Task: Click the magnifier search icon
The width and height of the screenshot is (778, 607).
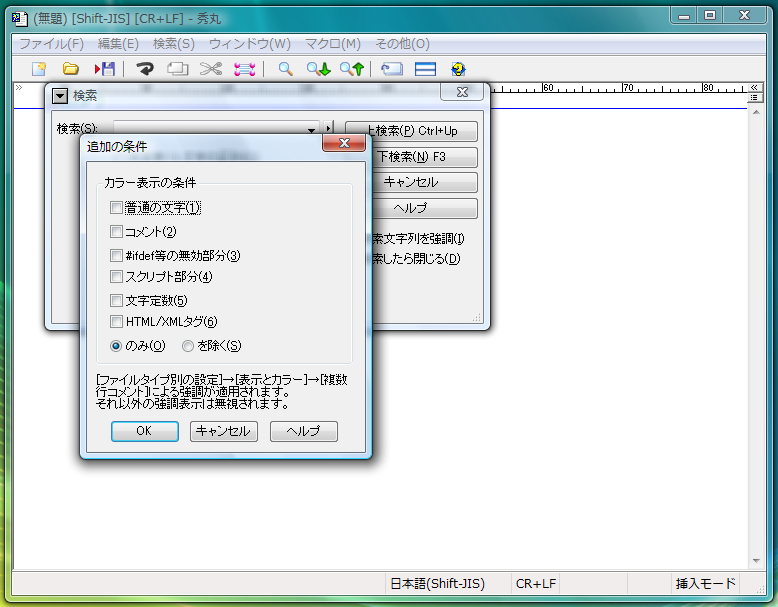Action: pos(285,68)
